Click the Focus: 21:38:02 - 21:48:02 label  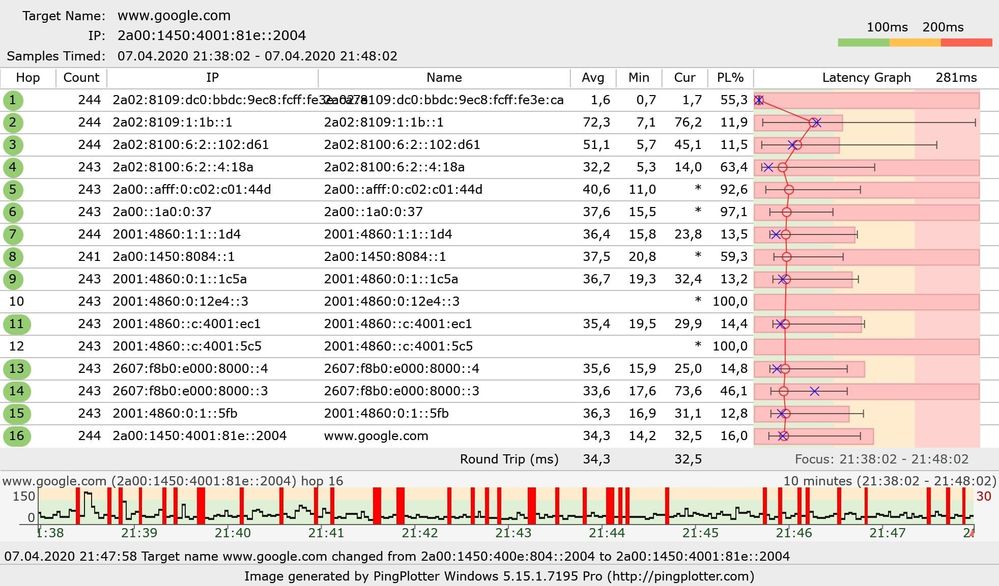pos(882,459)
